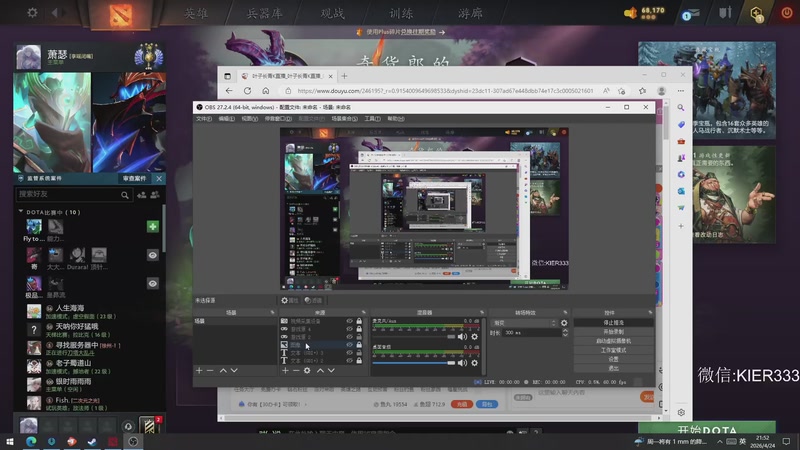
Task: Click OBS Start Recording button (开始录制)
Action: (613, 332)
